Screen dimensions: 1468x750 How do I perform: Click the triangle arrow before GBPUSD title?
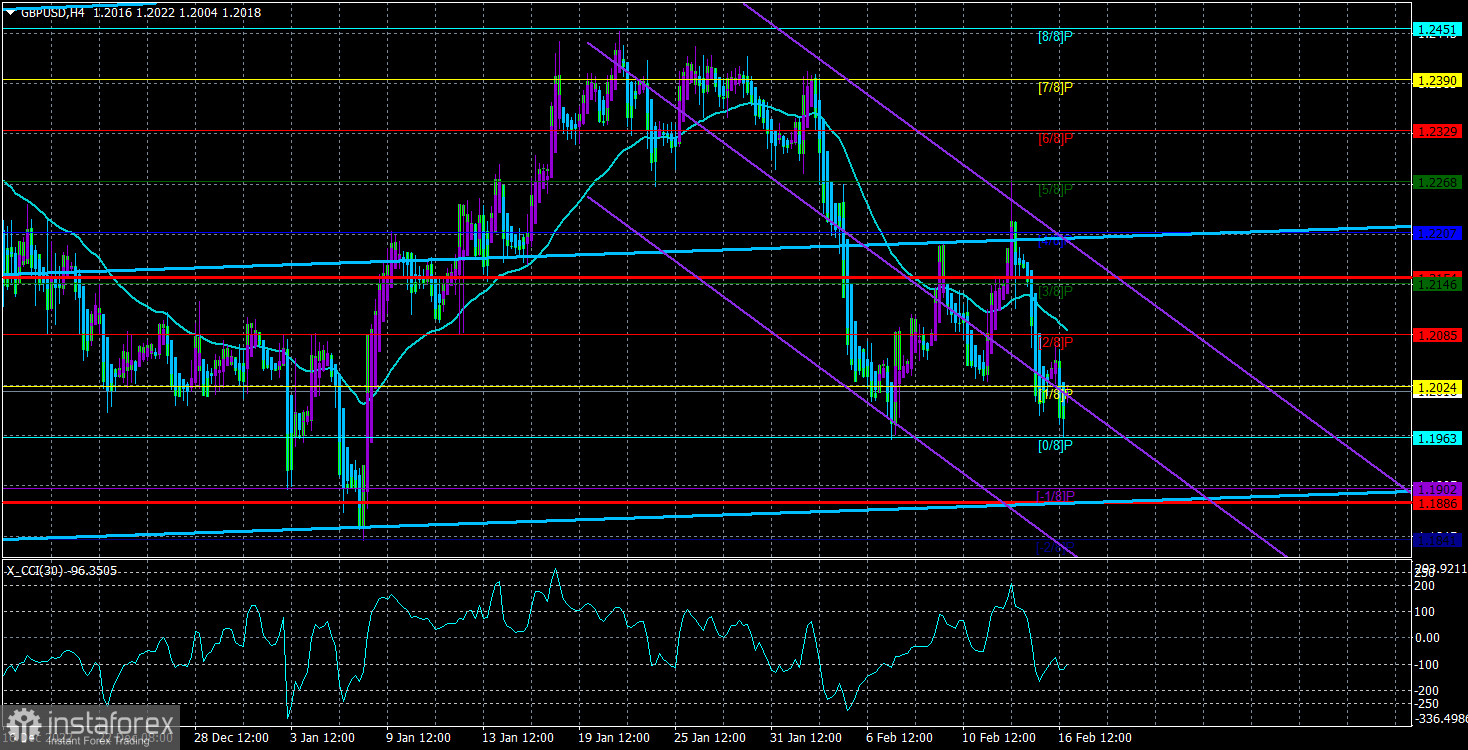pos(10,11)
